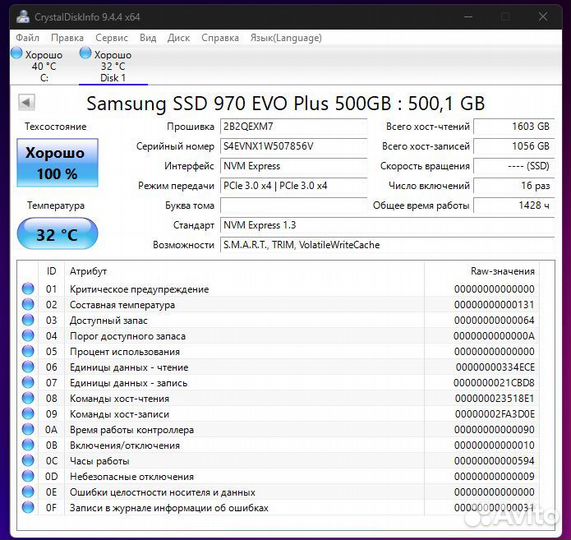Click status orb for Порог доступного запаса row
This screenshot has width=571, height=540.
[28, 336]
